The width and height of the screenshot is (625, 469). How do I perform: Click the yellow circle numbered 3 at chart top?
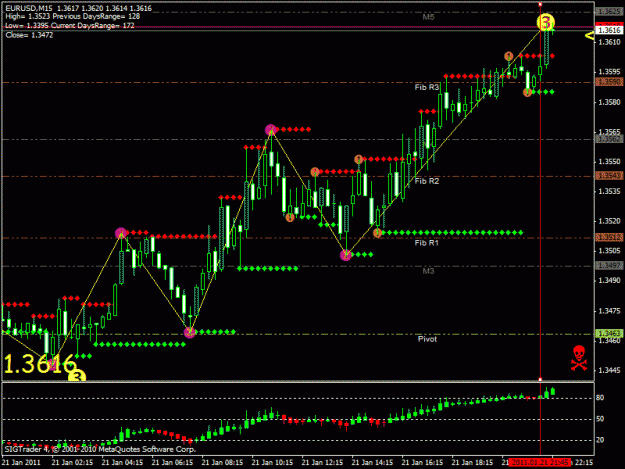(x=545, y=22)
